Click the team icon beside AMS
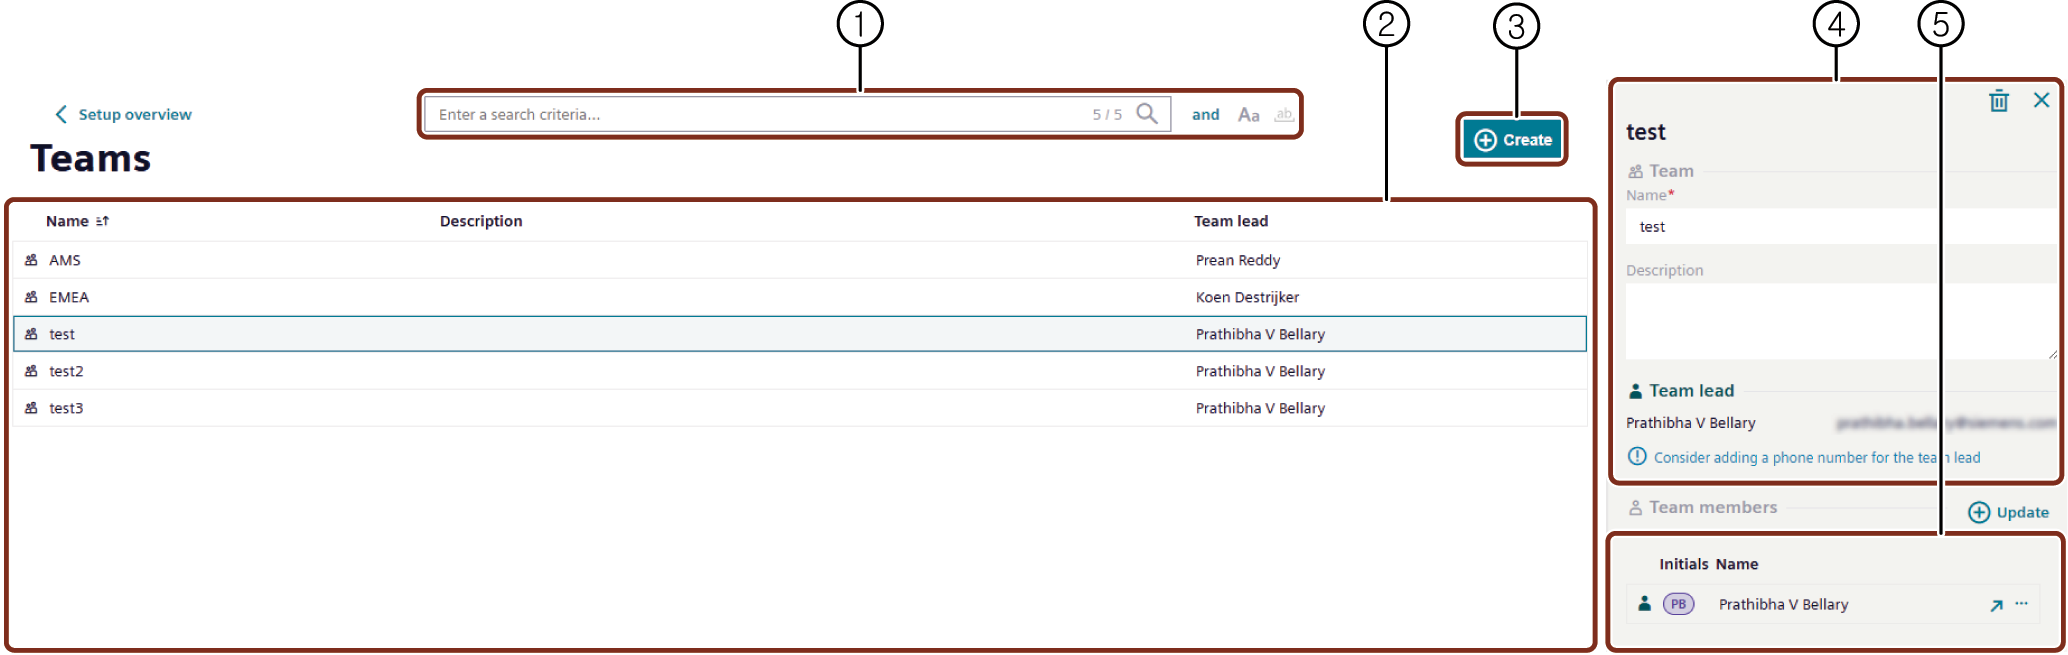This screenshot has height=655, width=2068. (x=31, y=260)
